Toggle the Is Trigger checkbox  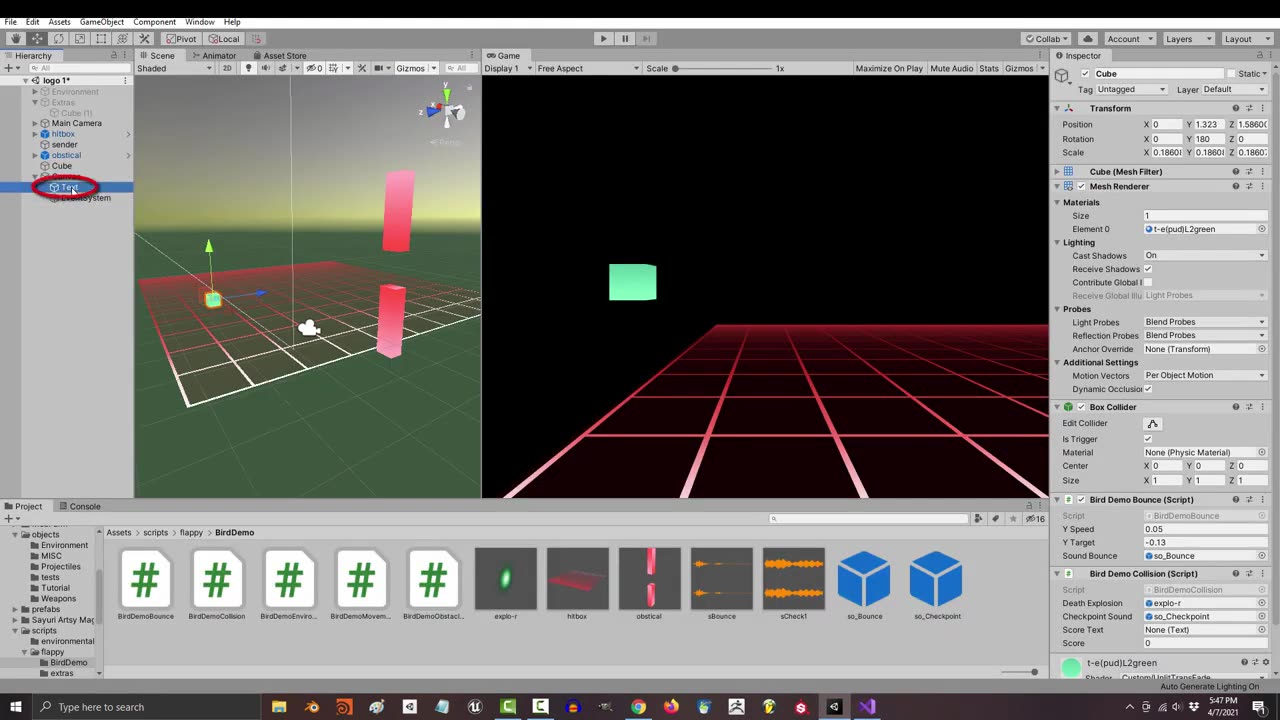1148,439
